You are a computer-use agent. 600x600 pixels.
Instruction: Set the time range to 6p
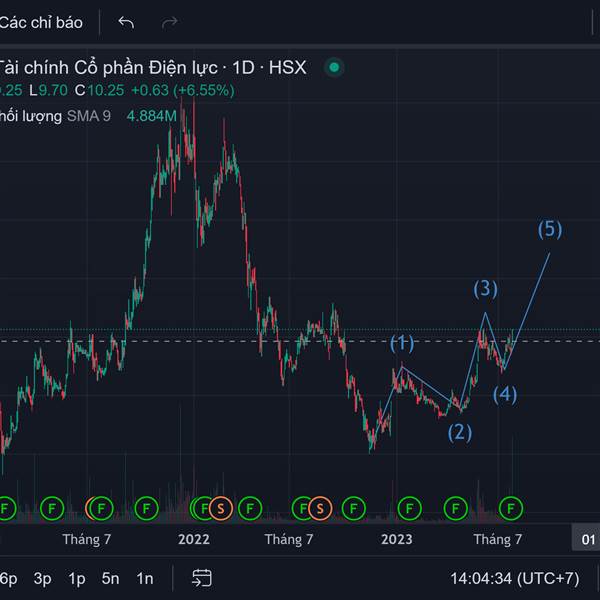tap(9, 578)
